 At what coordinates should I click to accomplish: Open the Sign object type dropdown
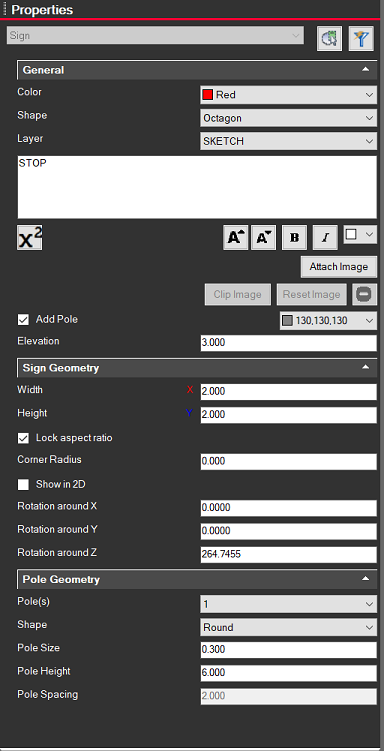pyautogui.click(x=156, y=36)
